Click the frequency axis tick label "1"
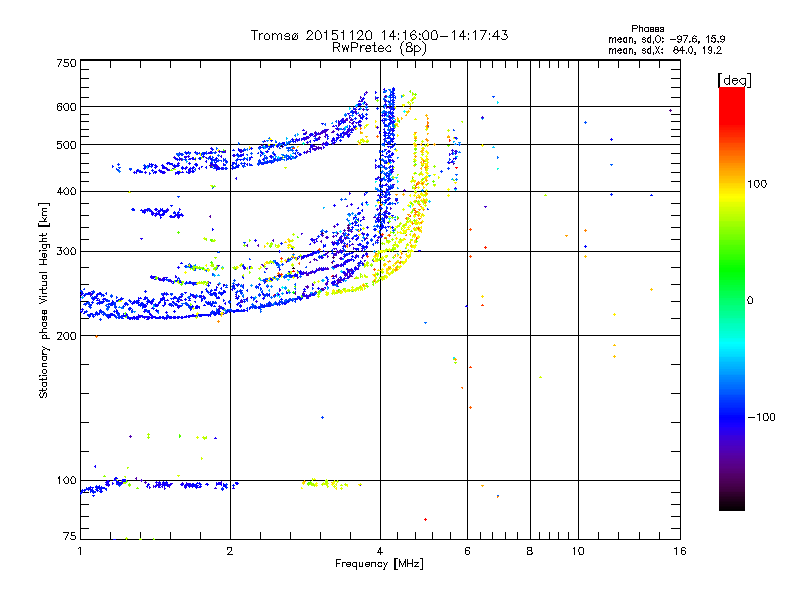 (80, 551)
